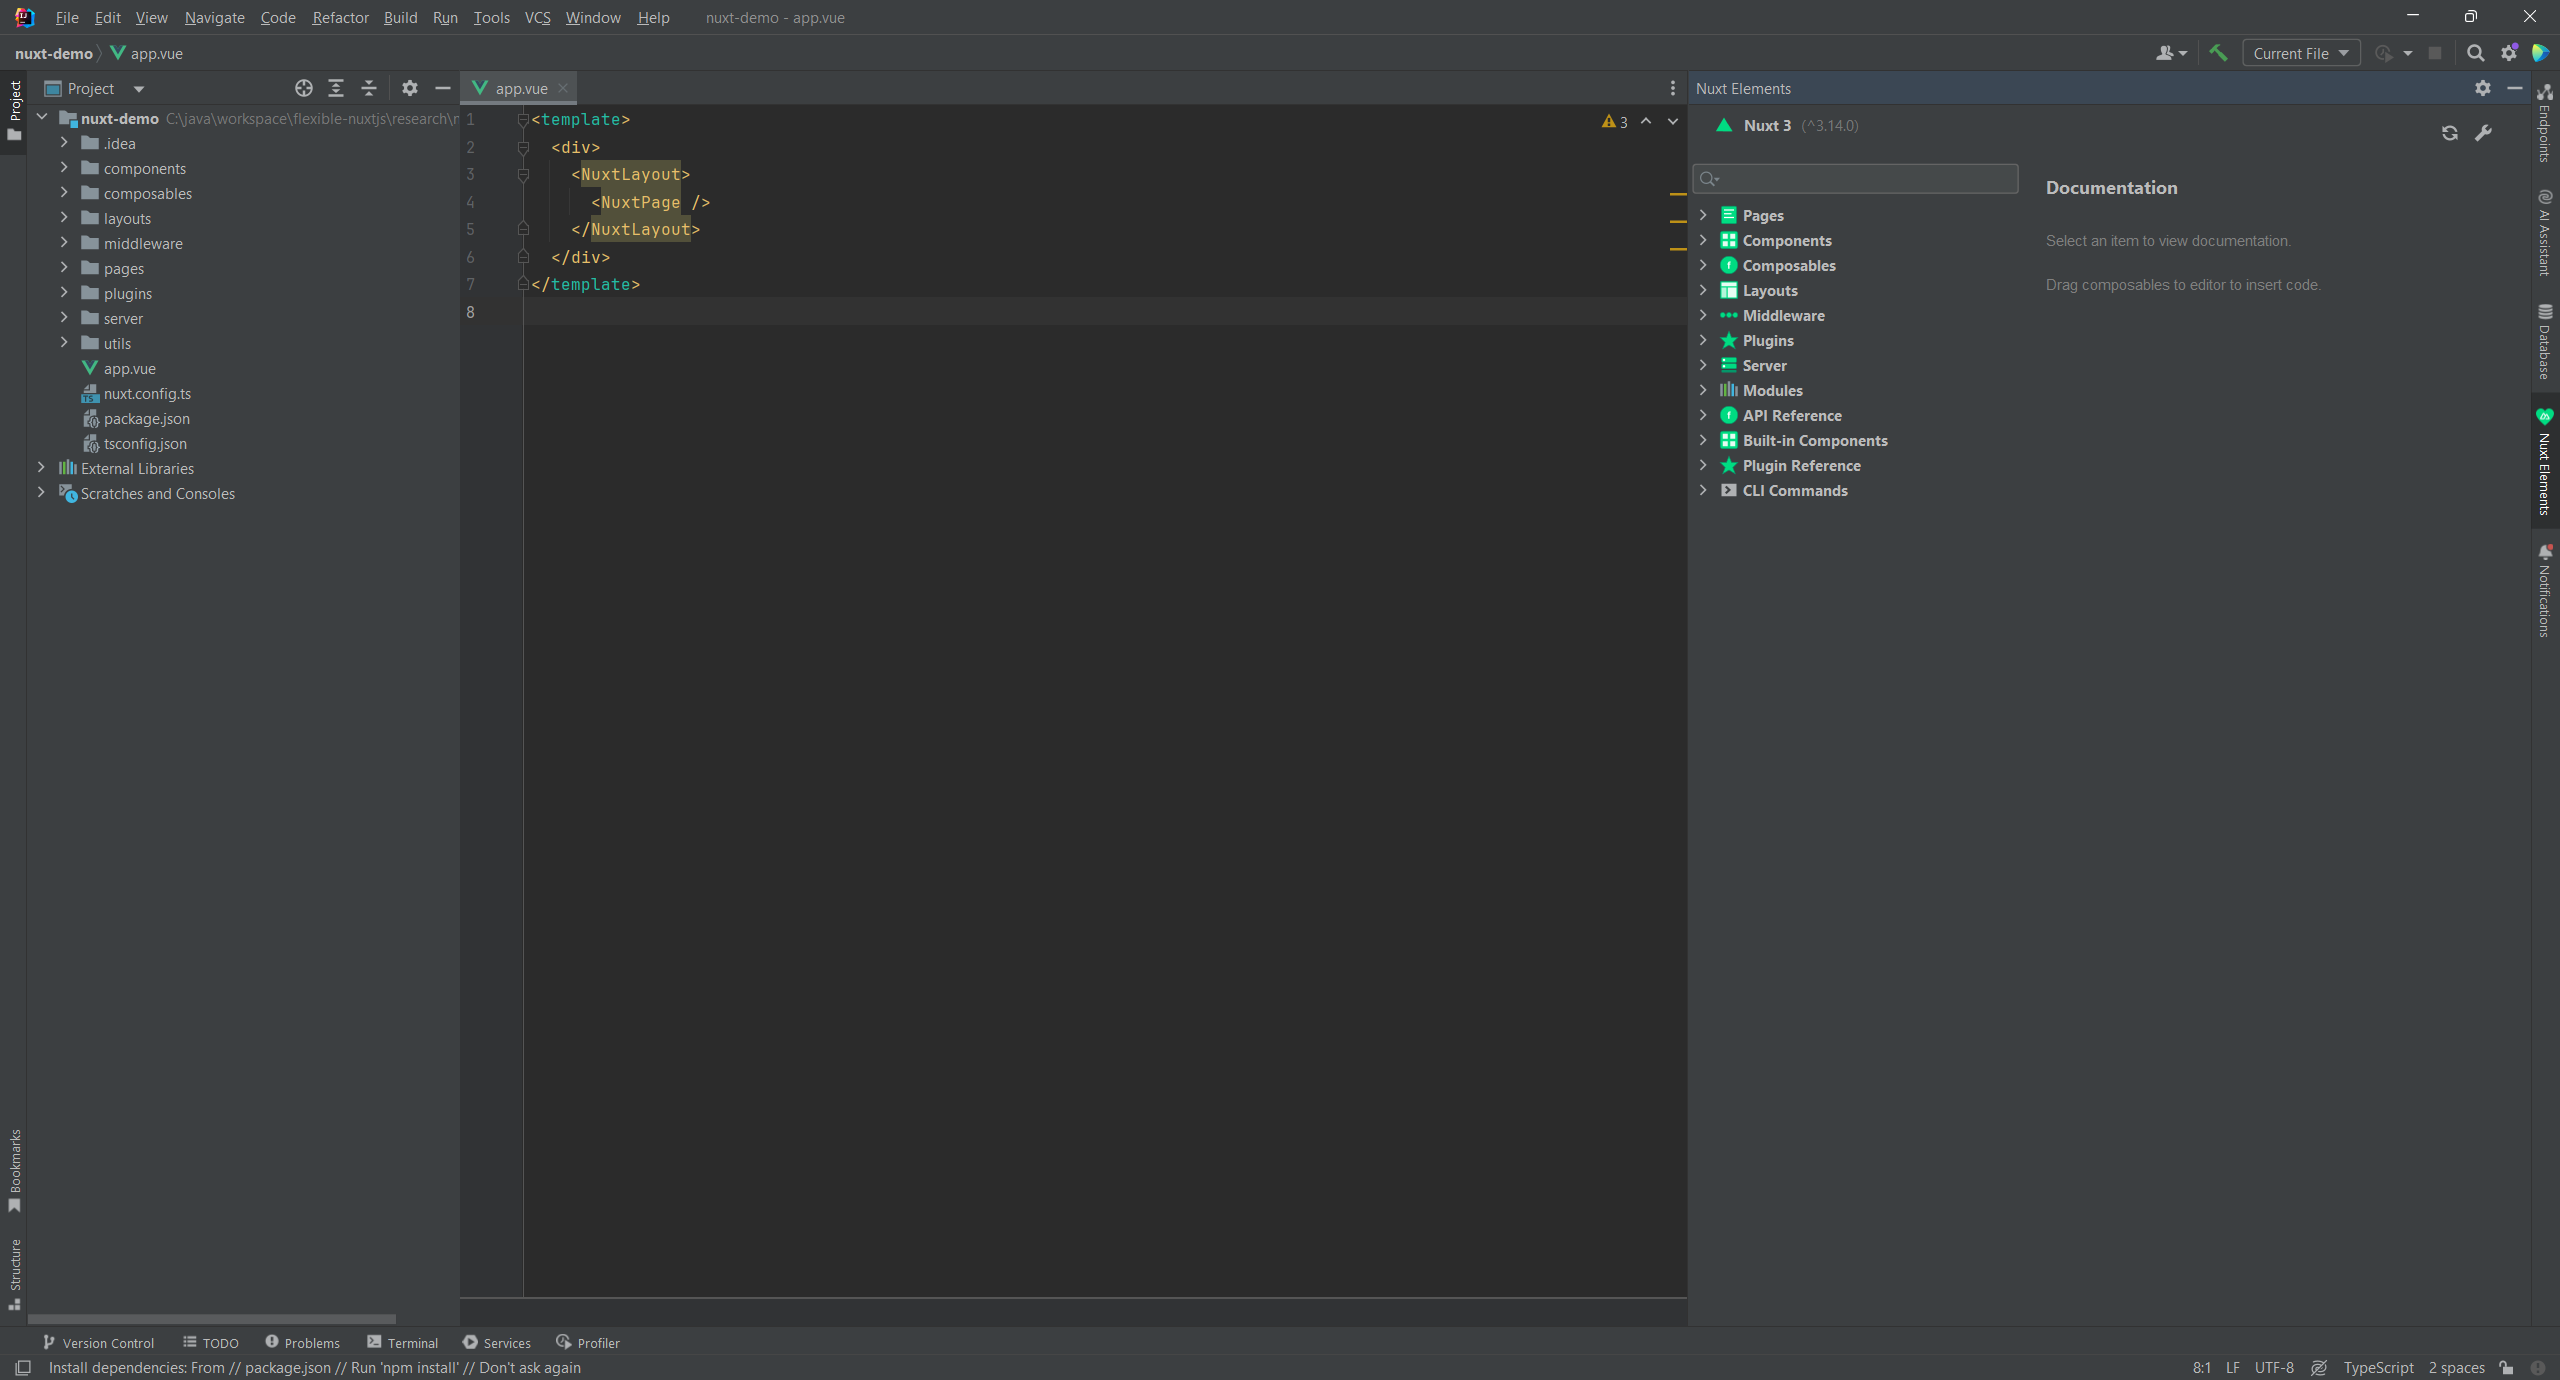Click the Nuxt Elements search field
2560x1380 pixels.
tap(1856, 179)
